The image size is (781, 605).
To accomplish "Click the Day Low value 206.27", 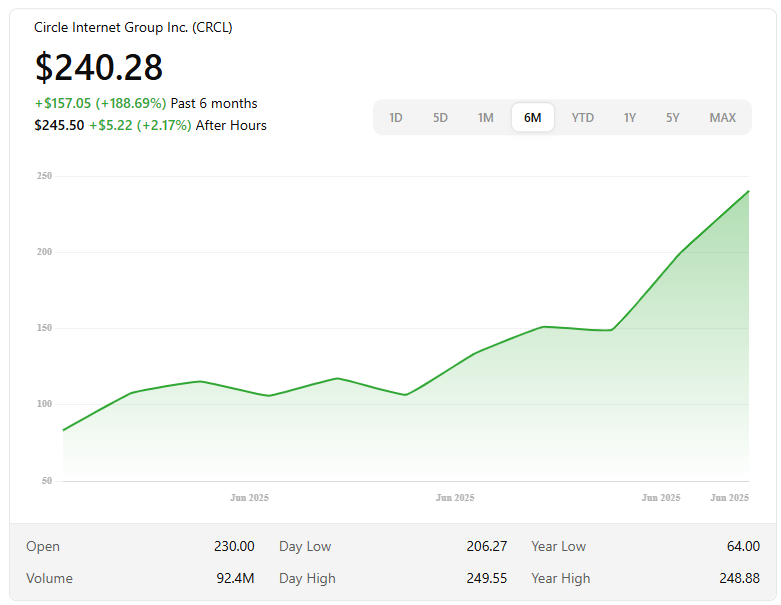I will point(487,546).
